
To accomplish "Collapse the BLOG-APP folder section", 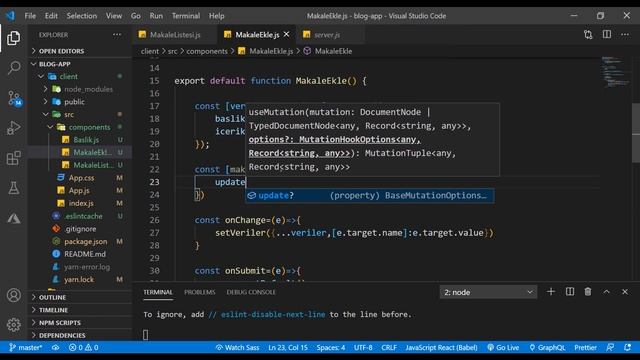I will click(80, 64).
